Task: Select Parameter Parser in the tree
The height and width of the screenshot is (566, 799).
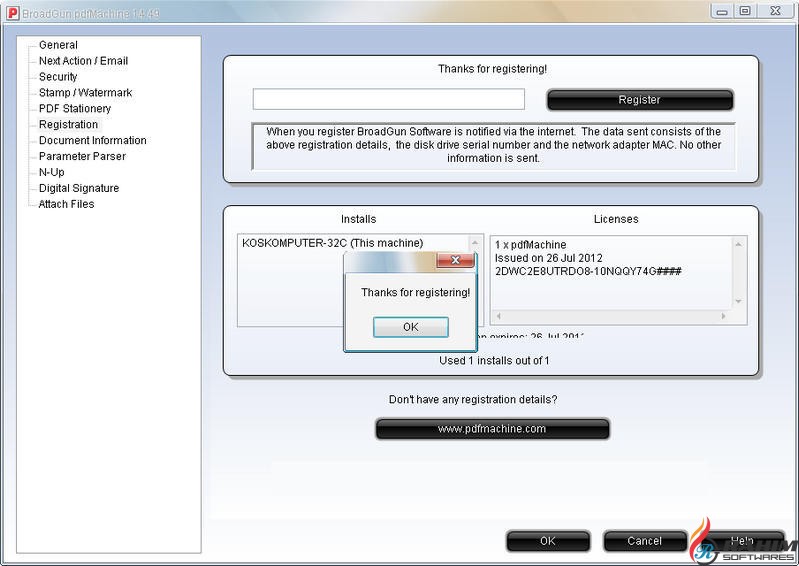Action: (82, 156)
